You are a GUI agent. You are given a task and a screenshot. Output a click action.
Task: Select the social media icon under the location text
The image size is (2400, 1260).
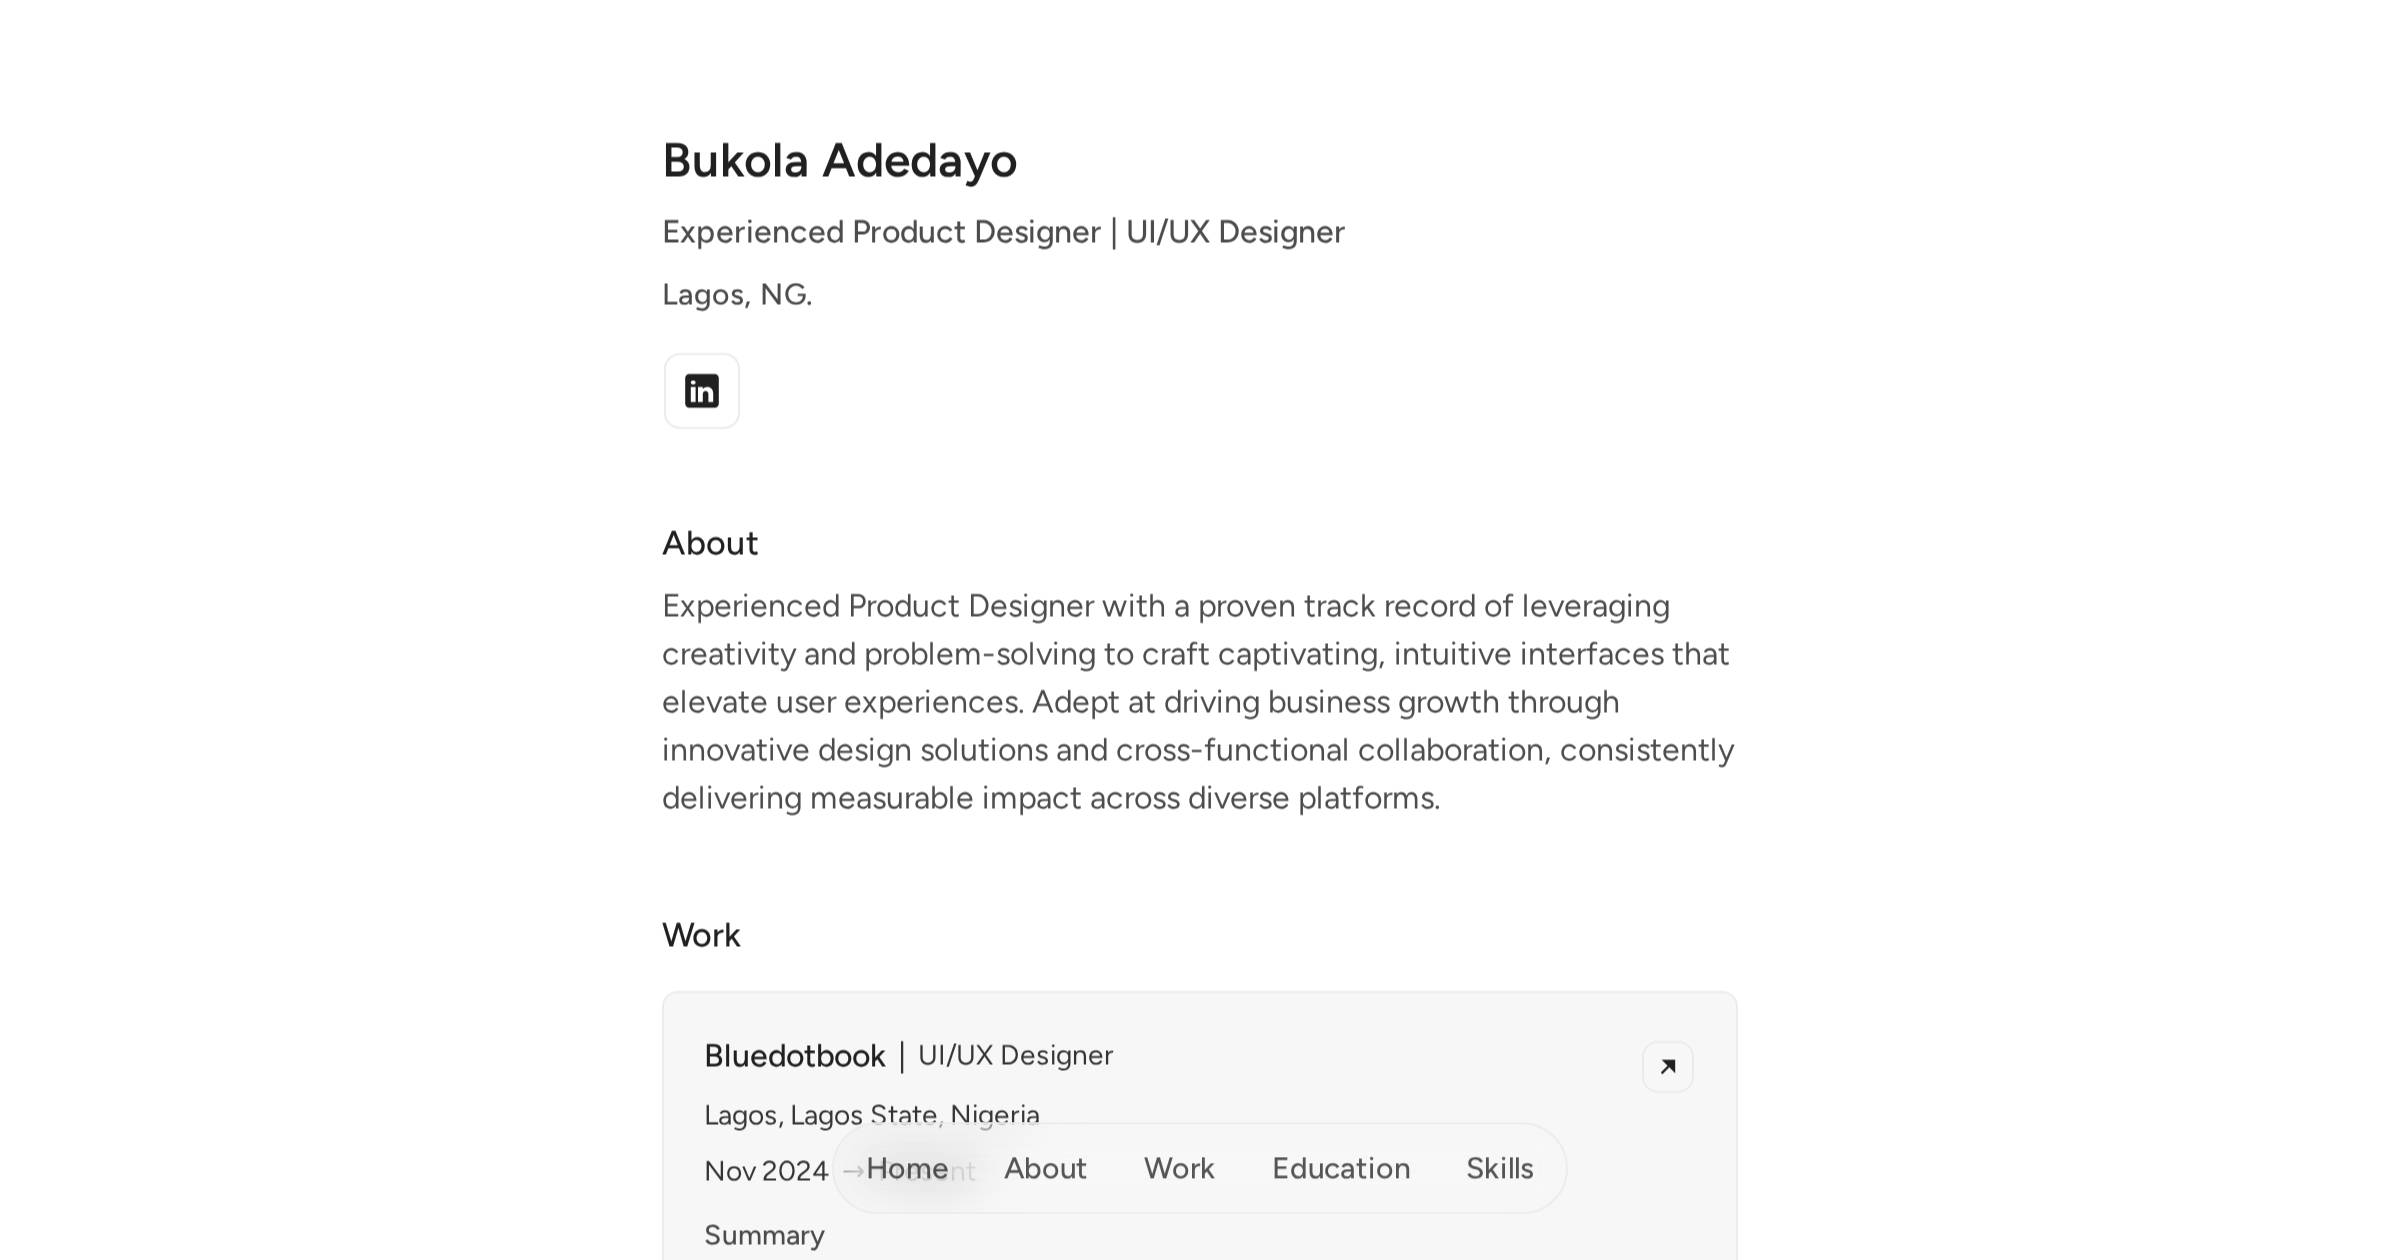pyautogui.click(x=701, y=390)
